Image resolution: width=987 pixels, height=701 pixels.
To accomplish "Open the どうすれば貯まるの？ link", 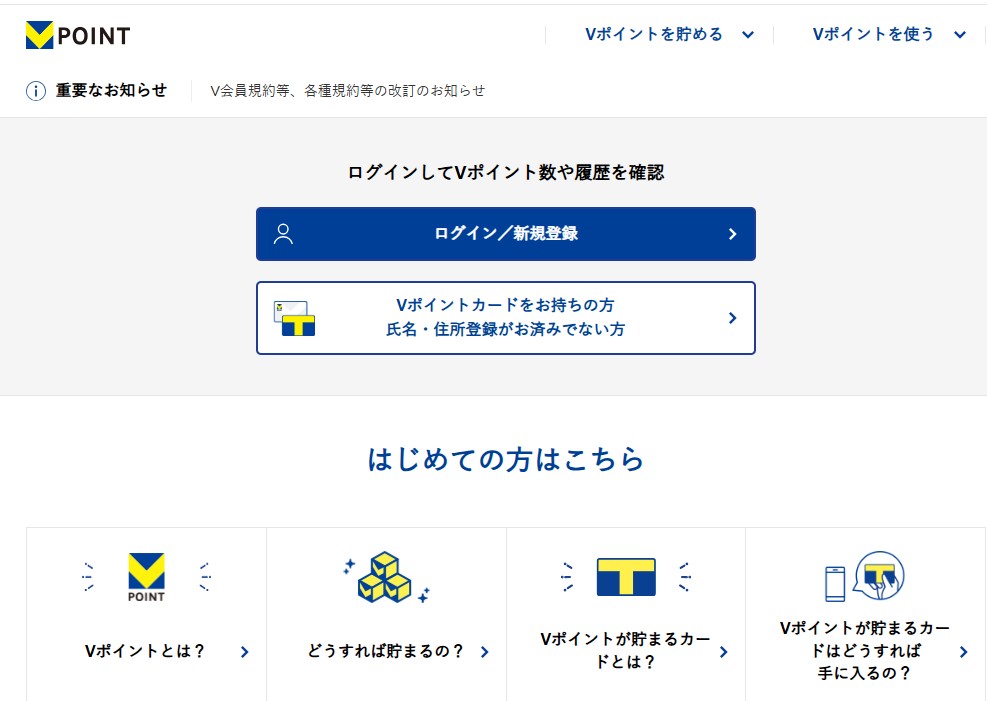I will [386, 651].
